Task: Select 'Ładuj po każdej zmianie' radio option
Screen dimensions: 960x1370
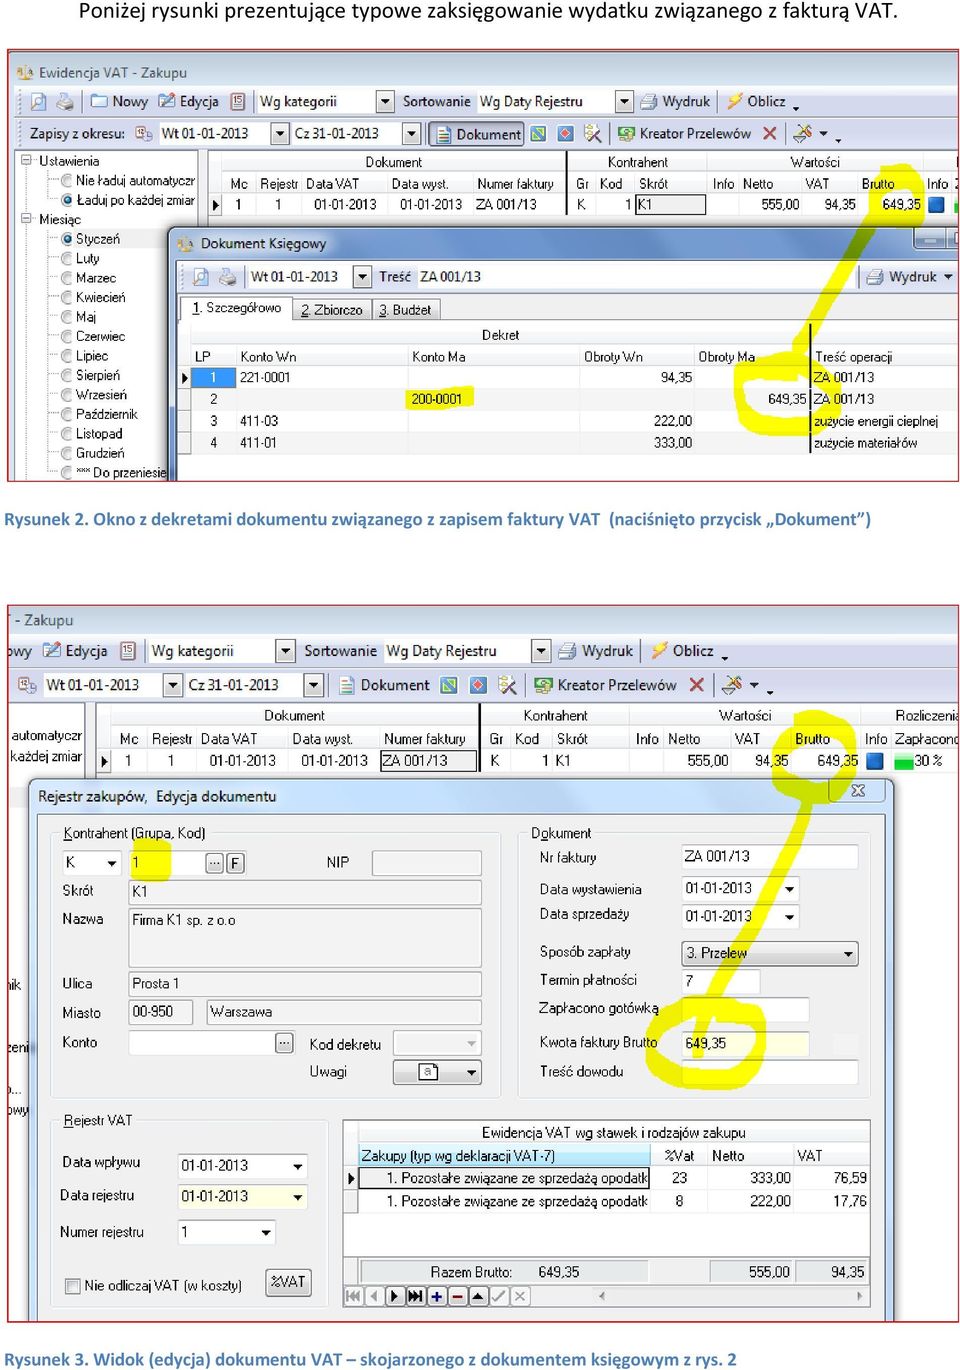Action: [67, 200]
